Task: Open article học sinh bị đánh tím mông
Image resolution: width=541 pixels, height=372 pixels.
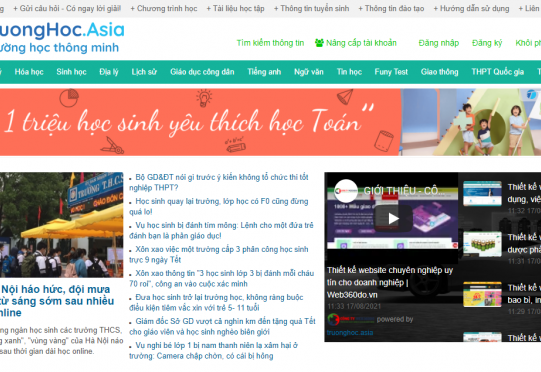Action: 221,230
